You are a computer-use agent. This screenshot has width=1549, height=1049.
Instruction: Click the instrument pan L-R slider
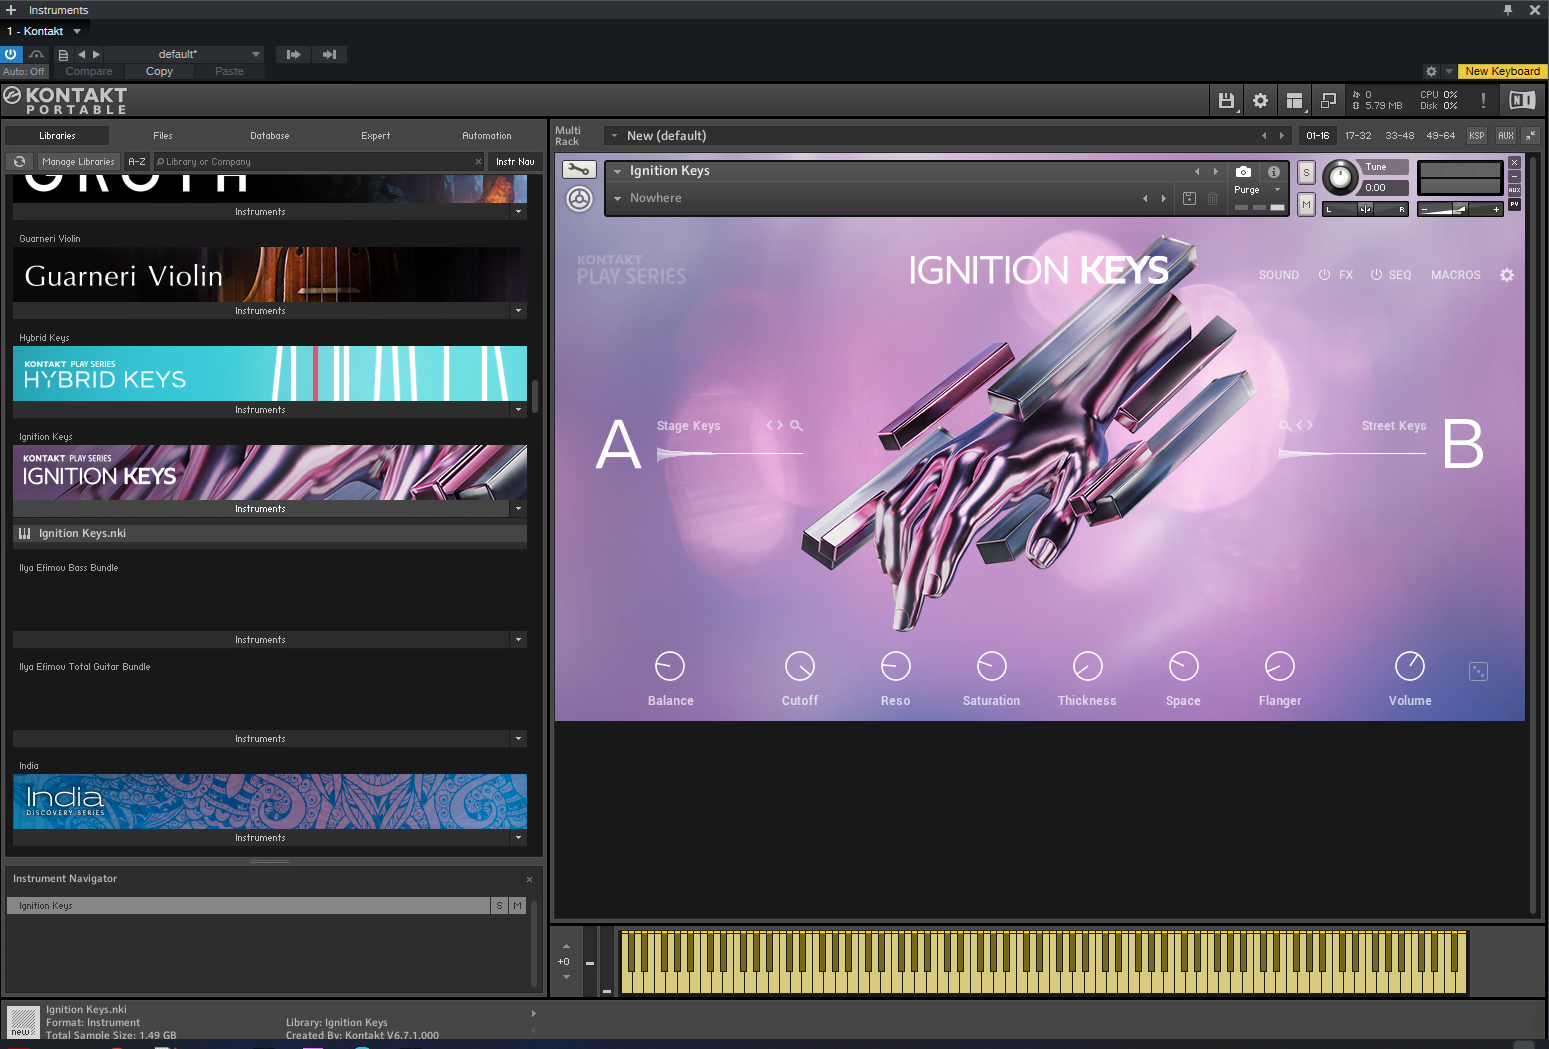(x=1366, y=209)
